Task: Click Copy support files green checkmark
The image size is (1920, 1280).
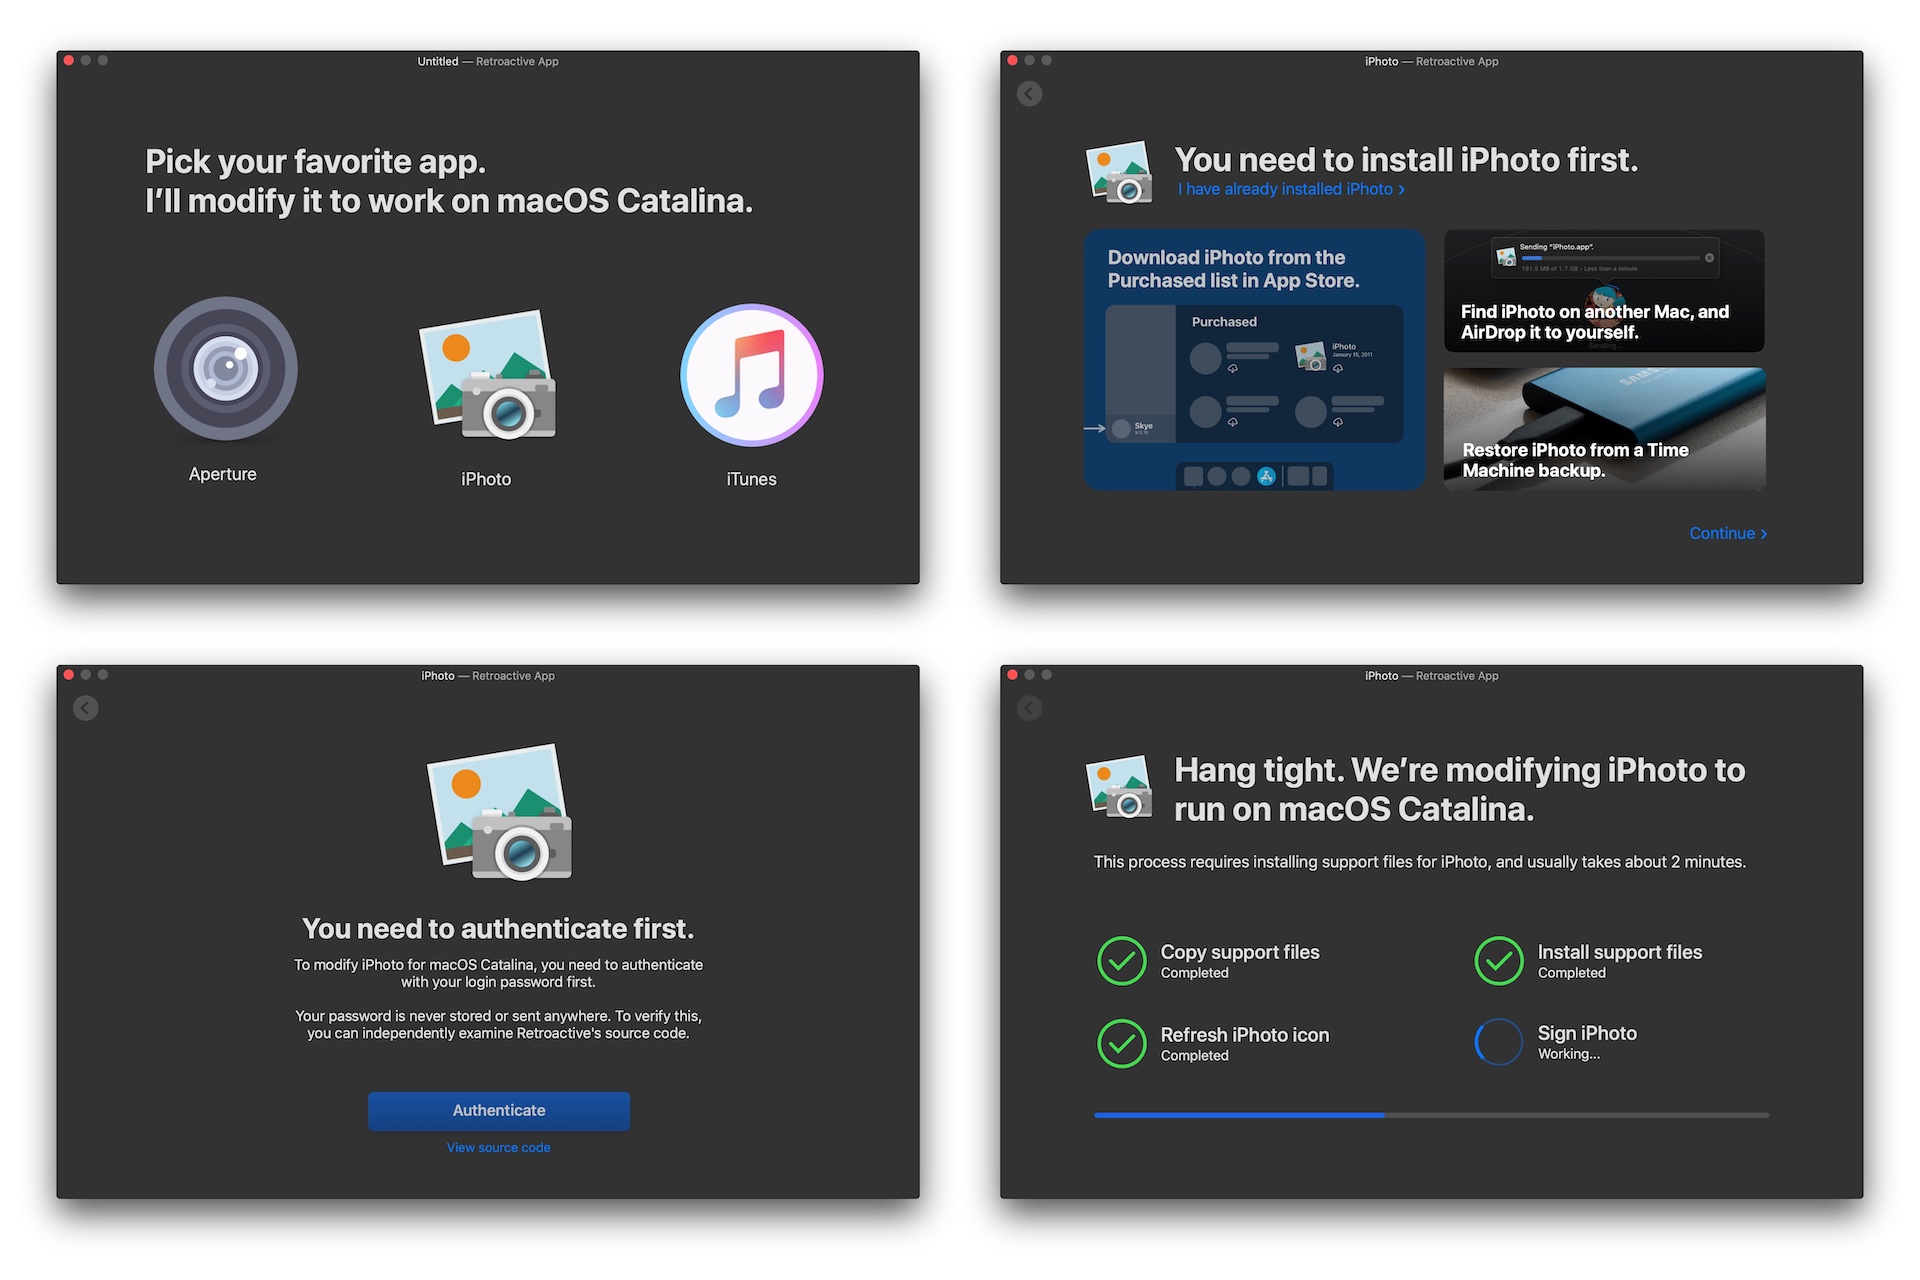Action: click(1122, 961)
